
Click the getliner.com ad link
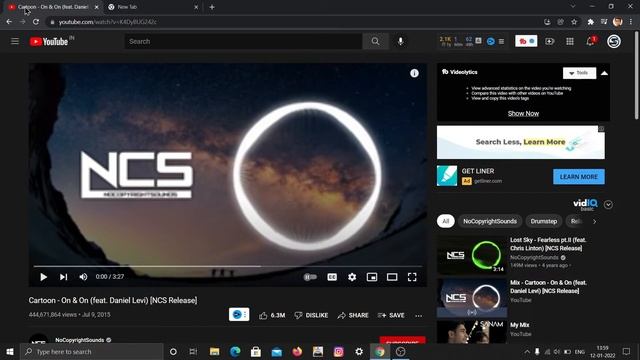[488, 181]
